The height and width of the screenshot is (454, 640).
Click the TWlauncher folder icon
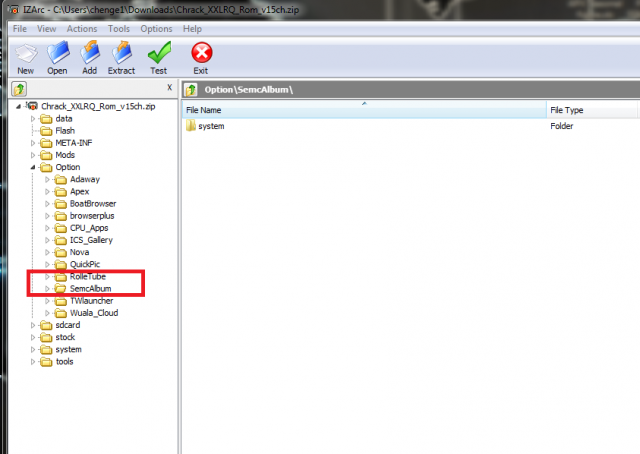pos(60,301)
